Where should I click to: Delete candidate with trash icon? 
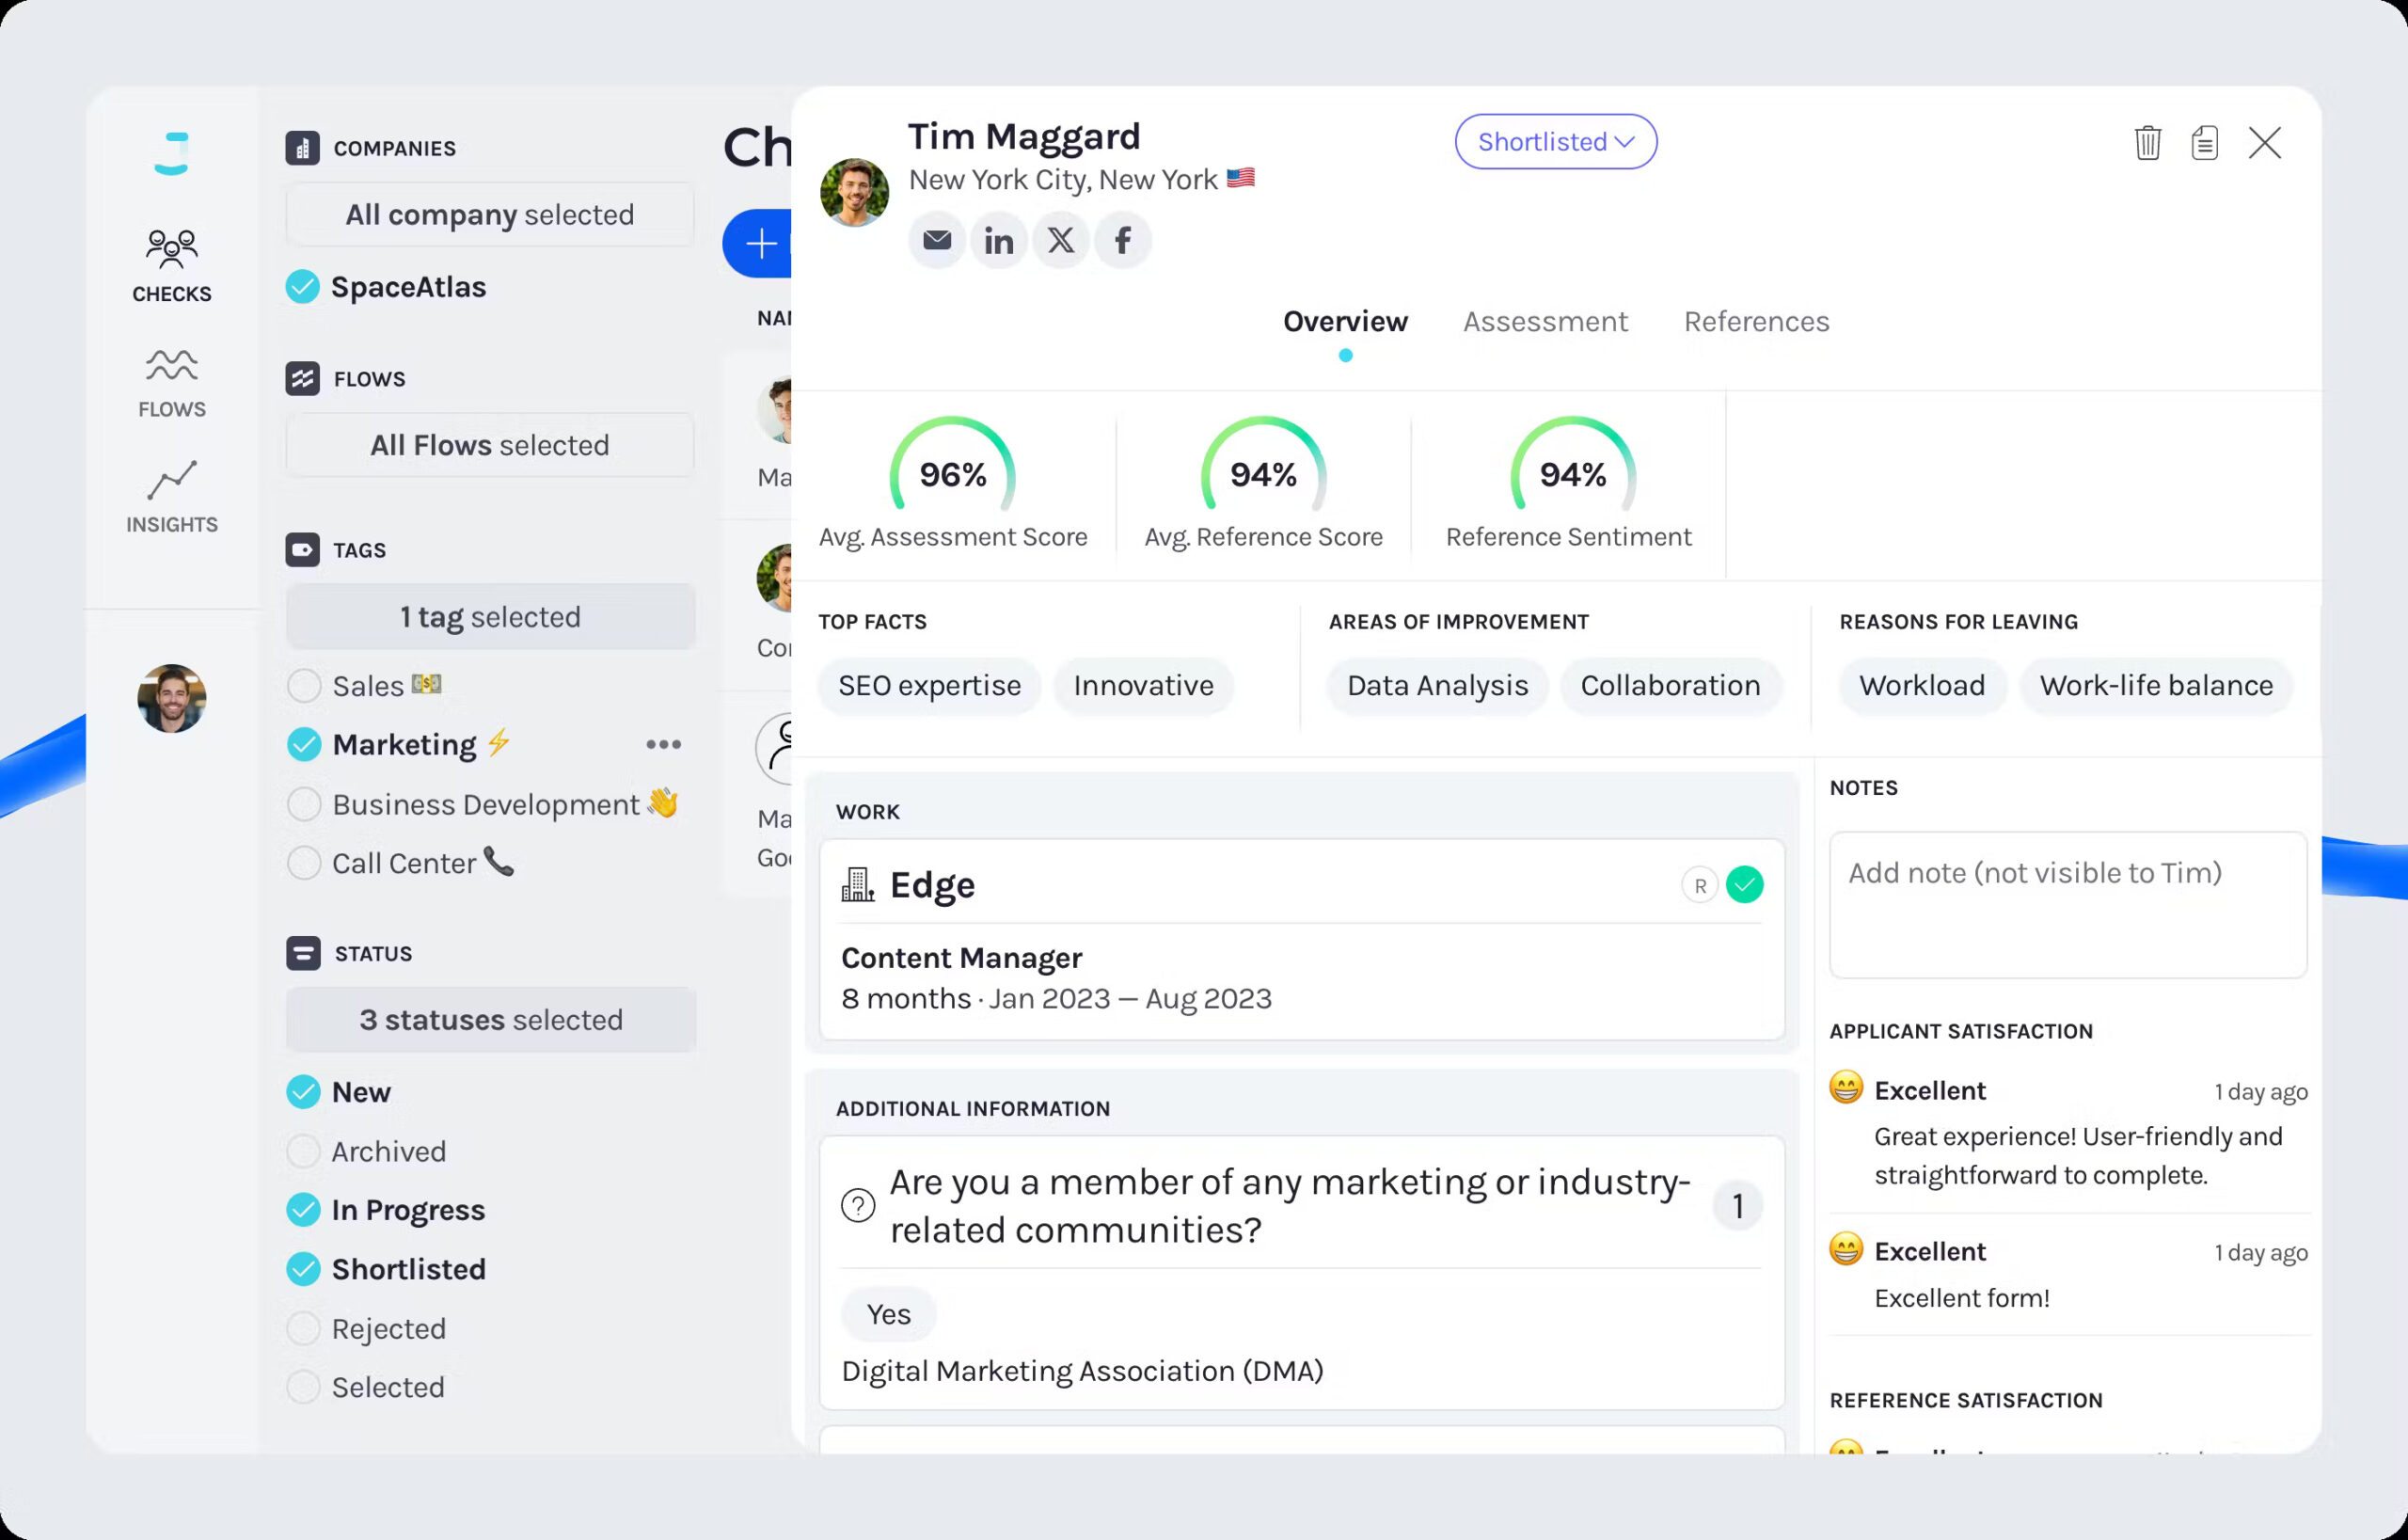2147,143
